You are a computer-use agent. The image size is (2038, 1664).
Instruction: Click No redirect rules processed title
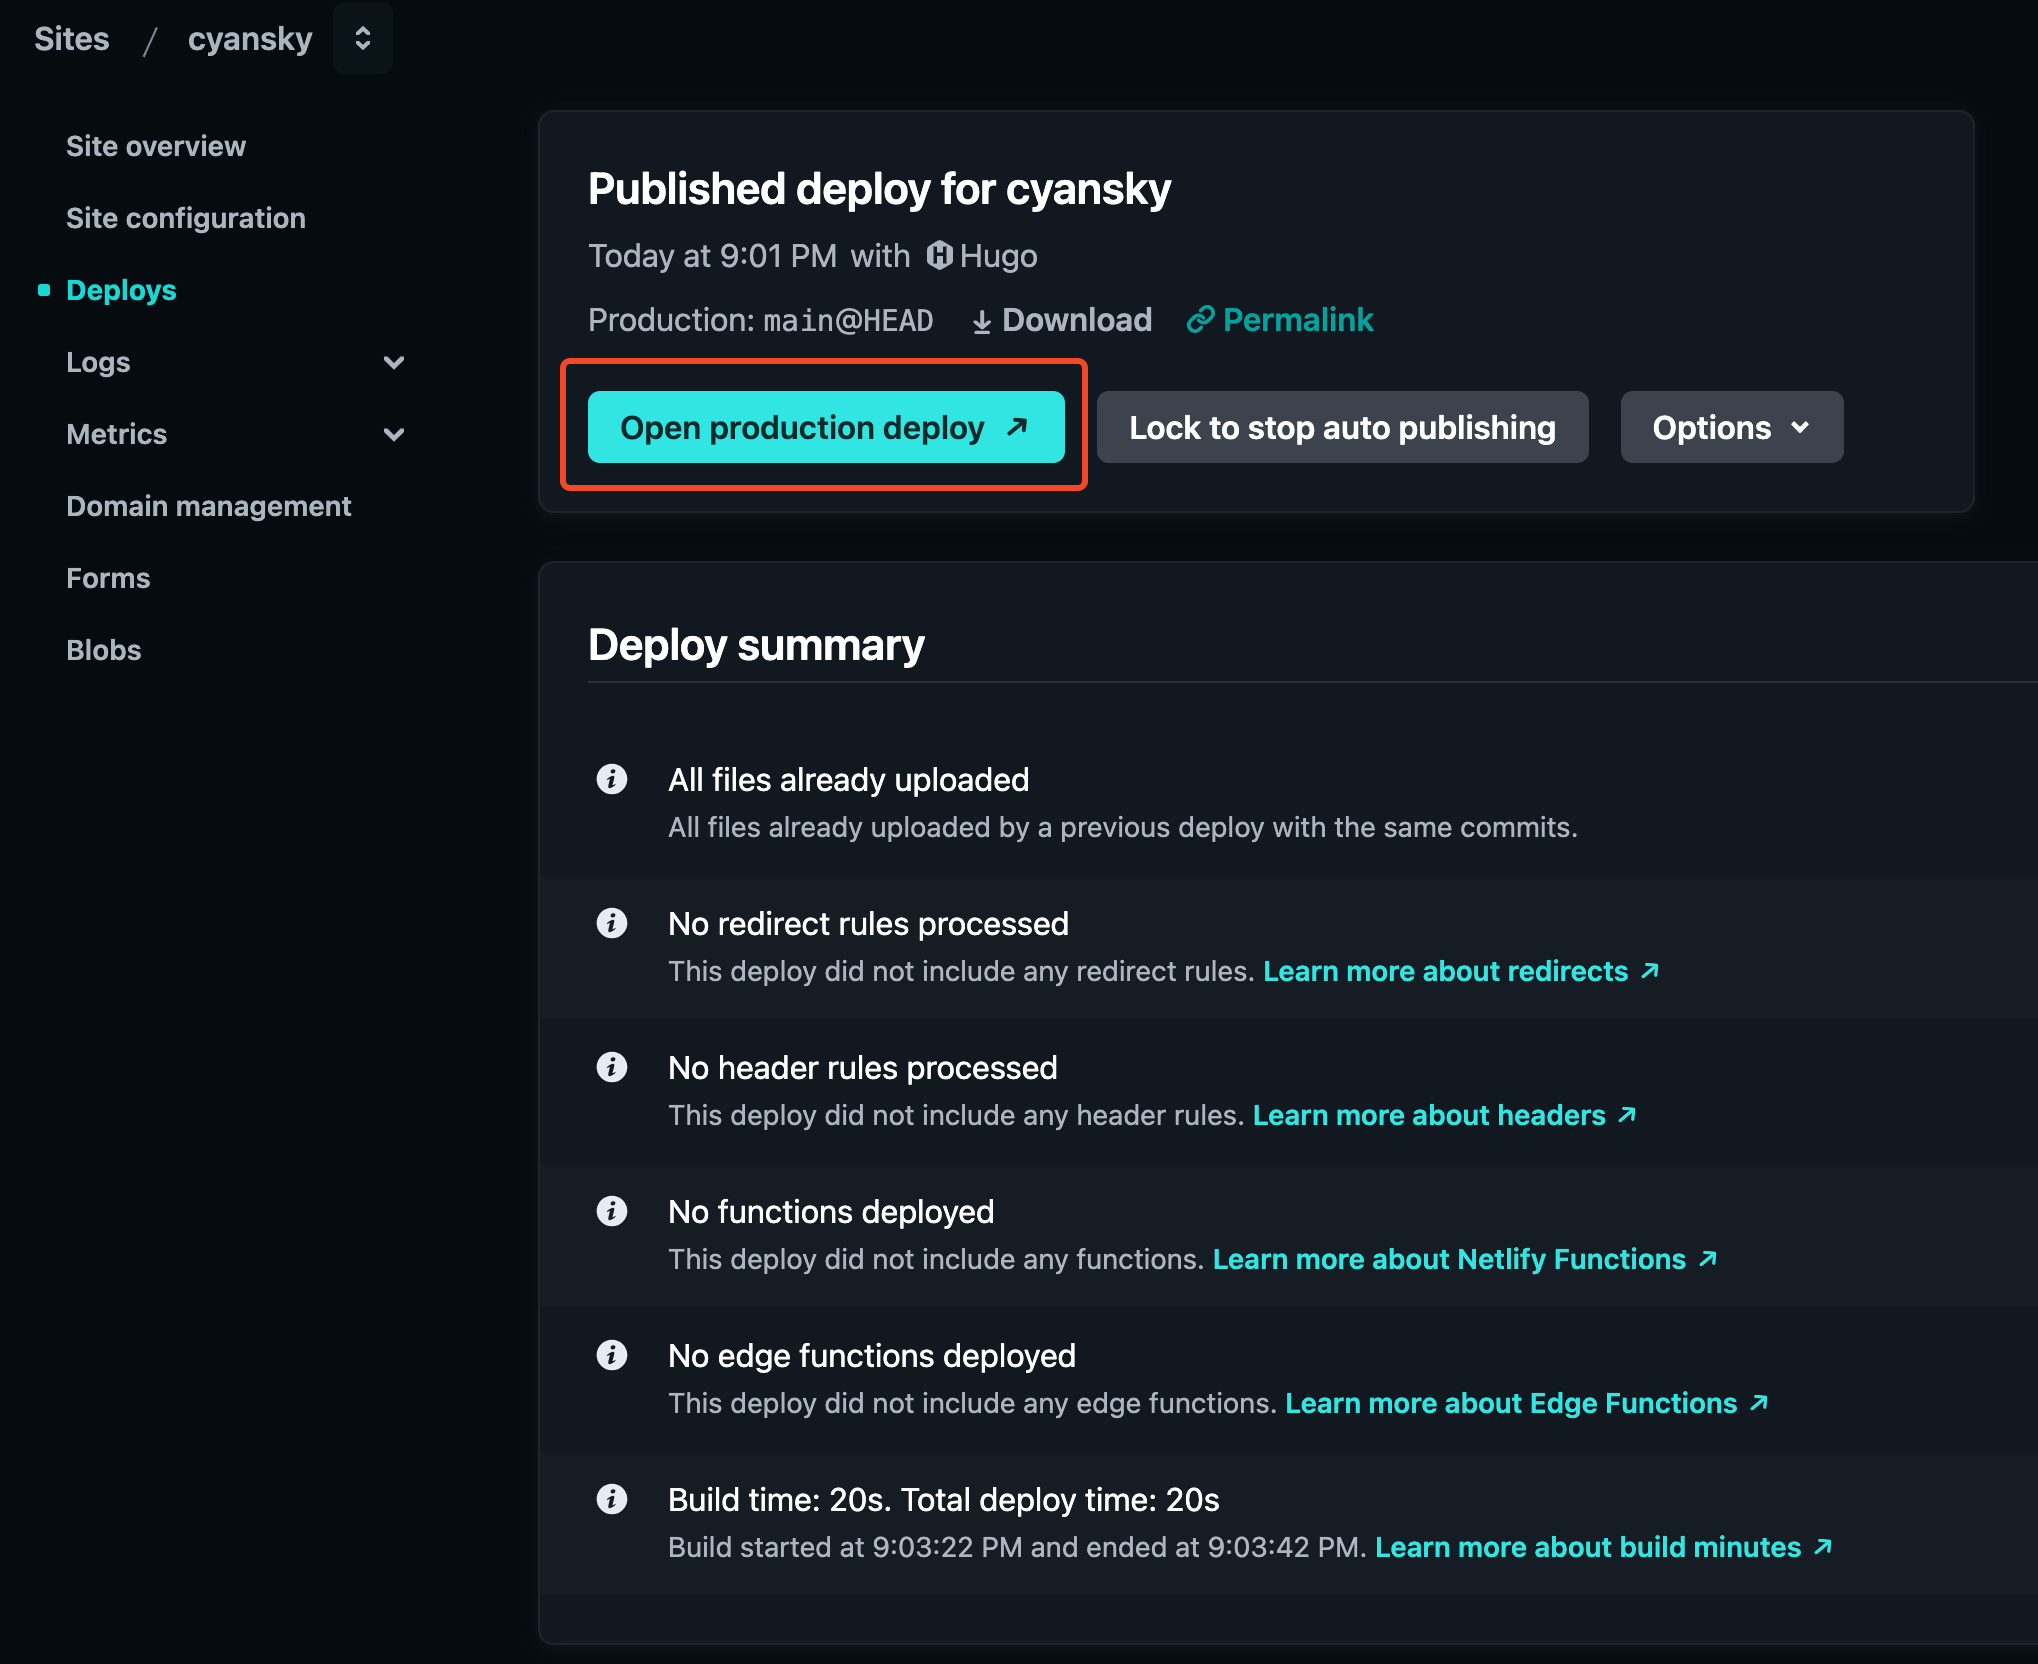pyautogui.click(x=868, y=924)
